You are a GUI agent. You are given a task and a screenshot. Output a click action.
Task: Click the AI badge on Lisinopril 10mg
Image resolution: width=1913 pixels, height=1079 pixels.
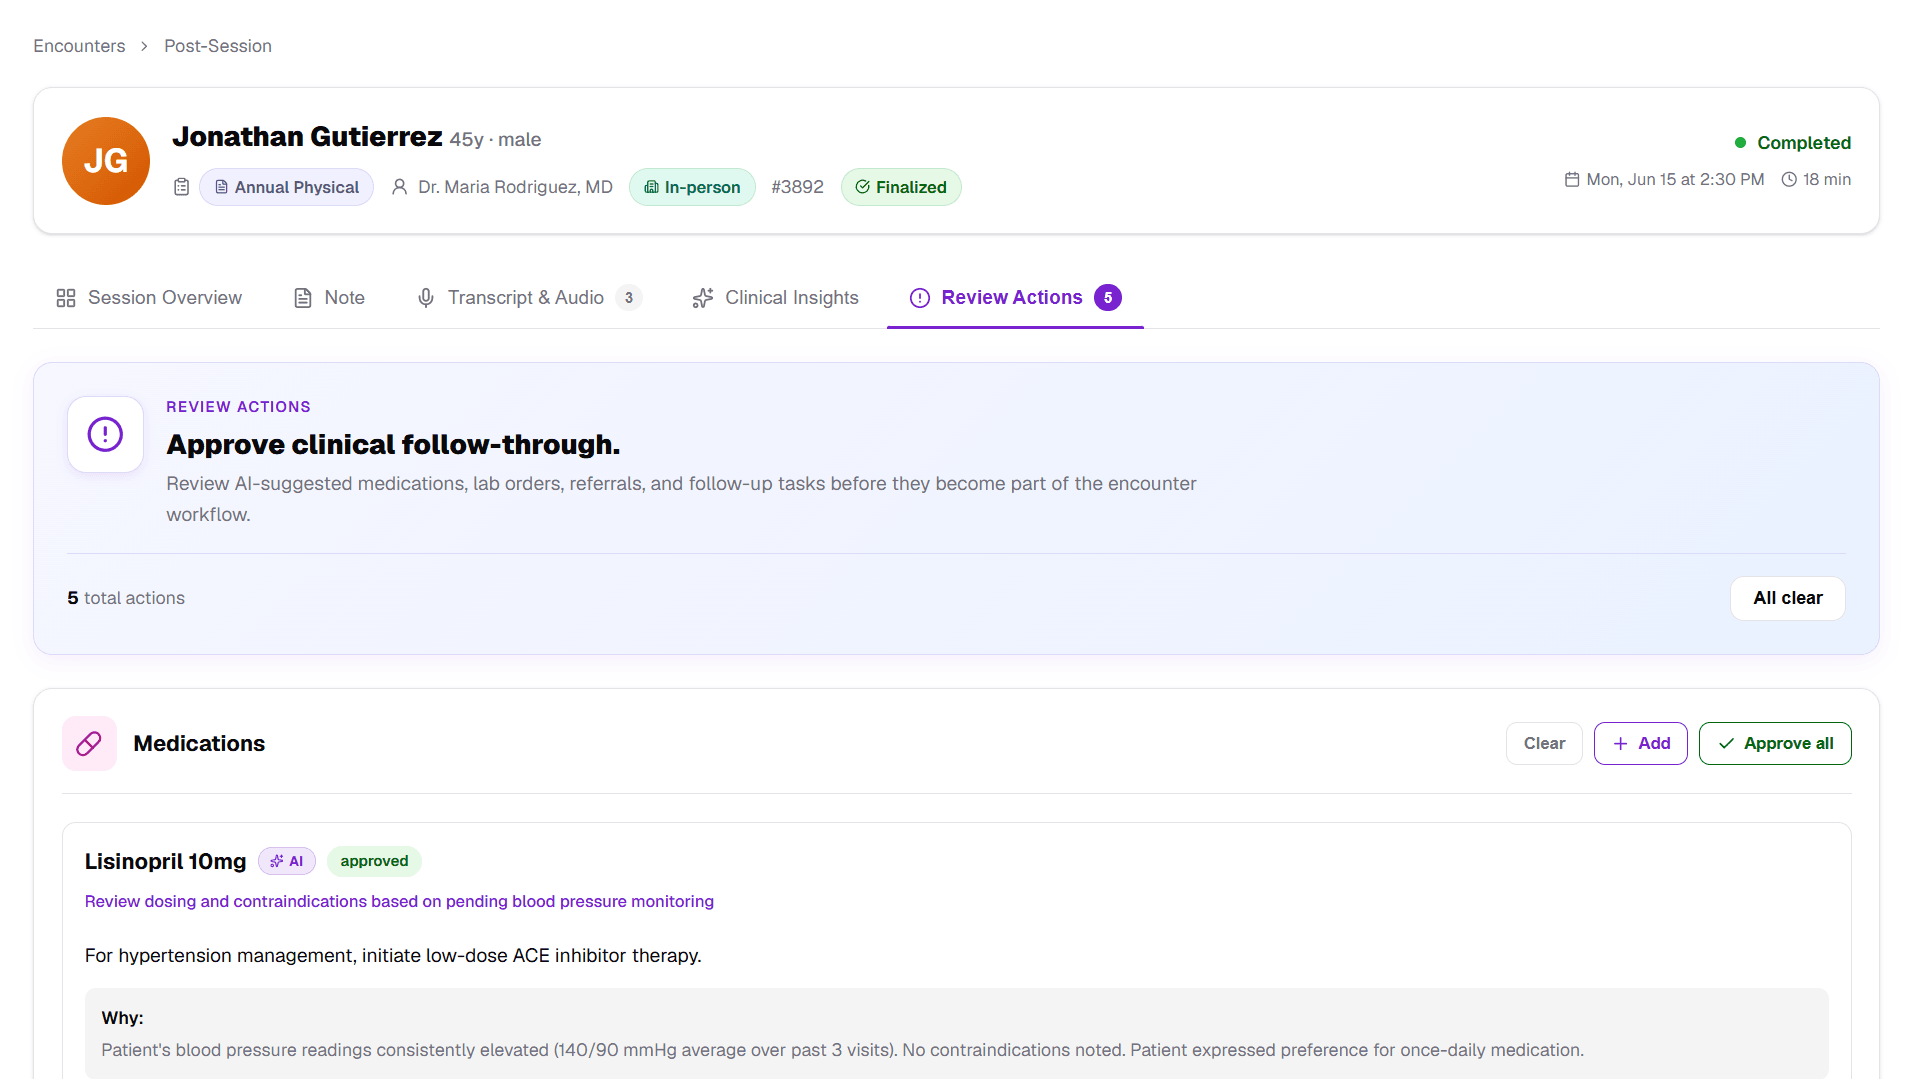point(287,861)
